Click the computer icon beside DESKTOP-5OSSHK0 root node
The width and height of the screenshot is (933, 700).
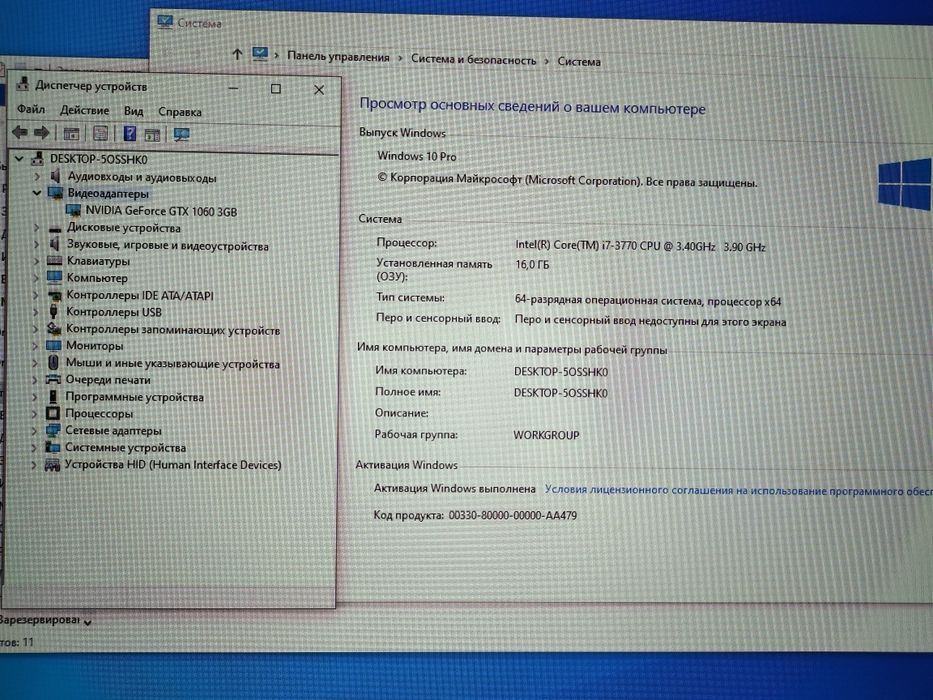[37, 158]
